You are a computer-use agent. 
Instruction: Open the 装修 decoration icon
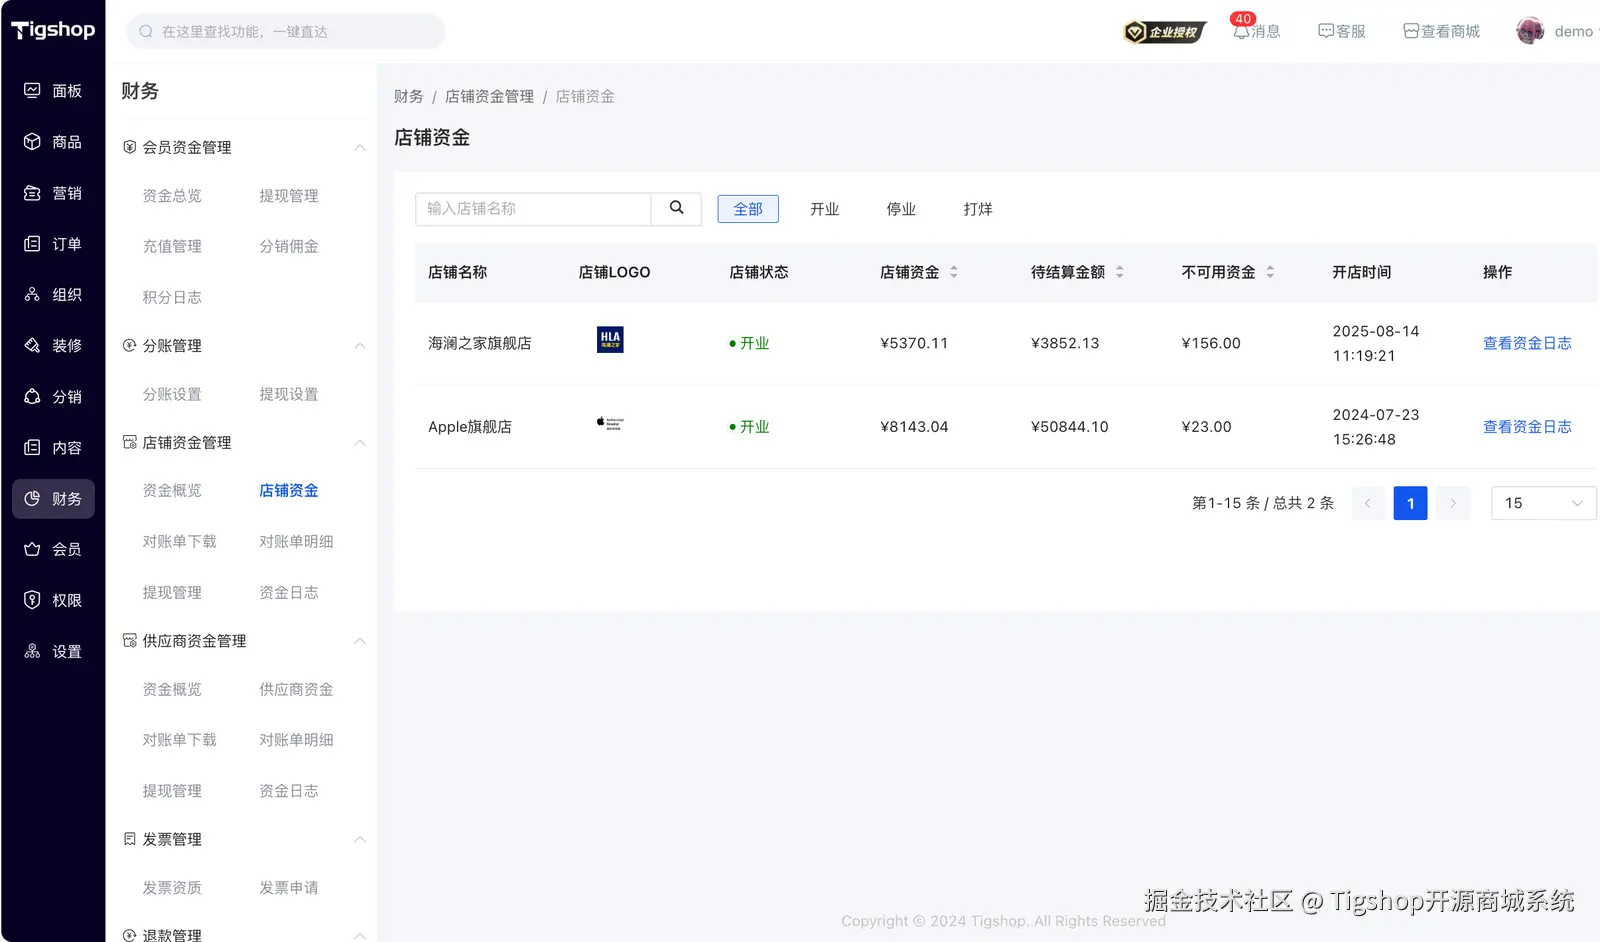point(32,346)
